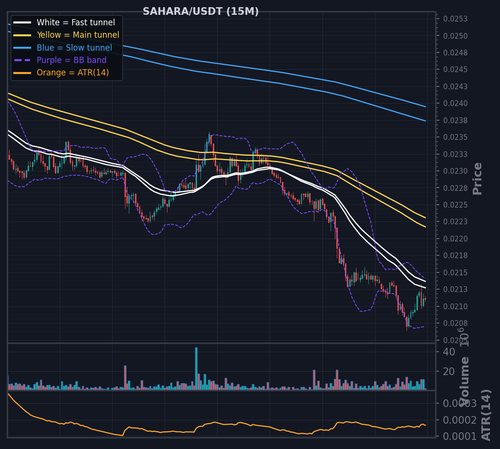Click price tick 0.0233

tap(455, 154)
